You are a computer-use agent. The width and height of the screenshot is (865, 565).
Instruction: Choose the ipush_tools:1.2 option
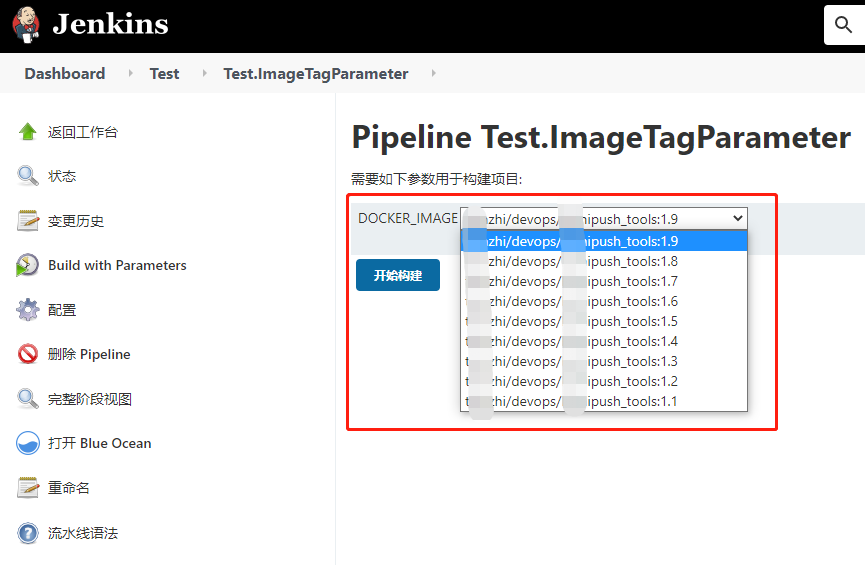pyautogui.click(x=604, y=381)
